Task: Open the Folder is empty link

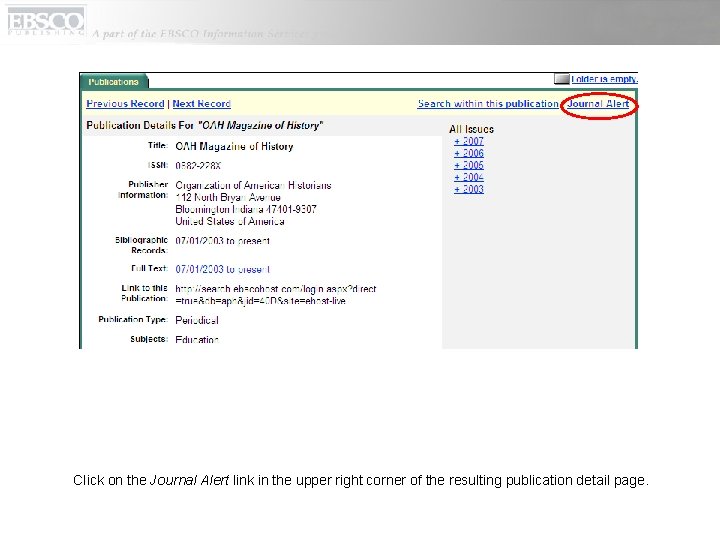Action: click(x=604, y=79)
